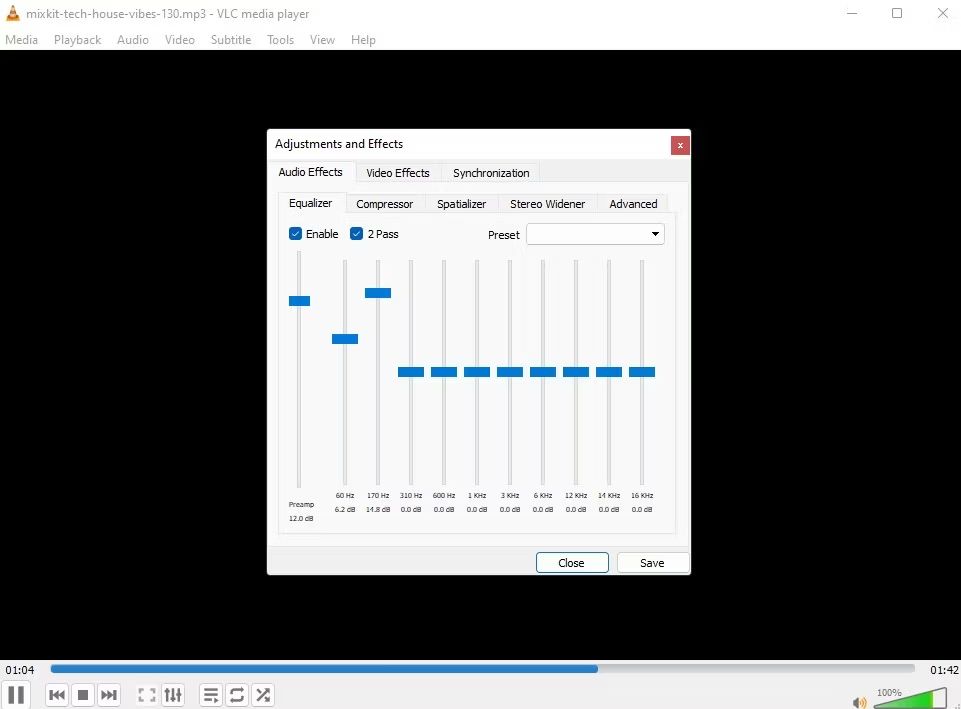
Task: Close Adjustments and Effects with red X
Action: click(680, 145)
